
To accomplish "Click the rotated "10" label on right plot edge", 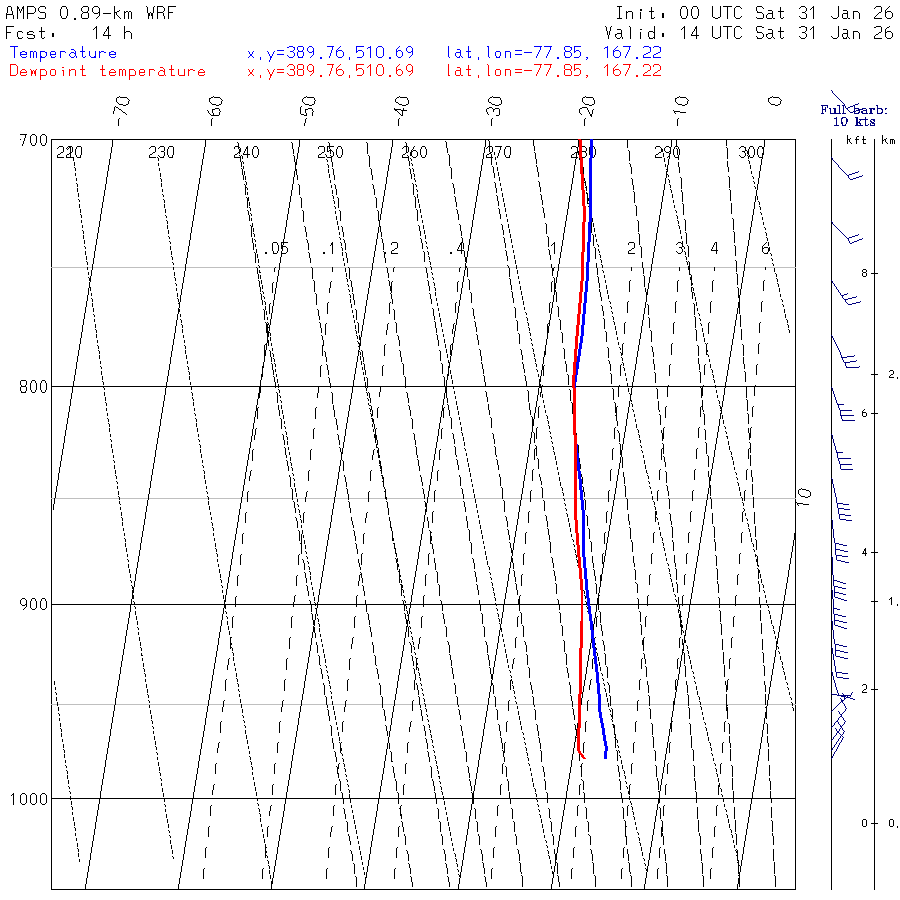I will pos(804,496).
